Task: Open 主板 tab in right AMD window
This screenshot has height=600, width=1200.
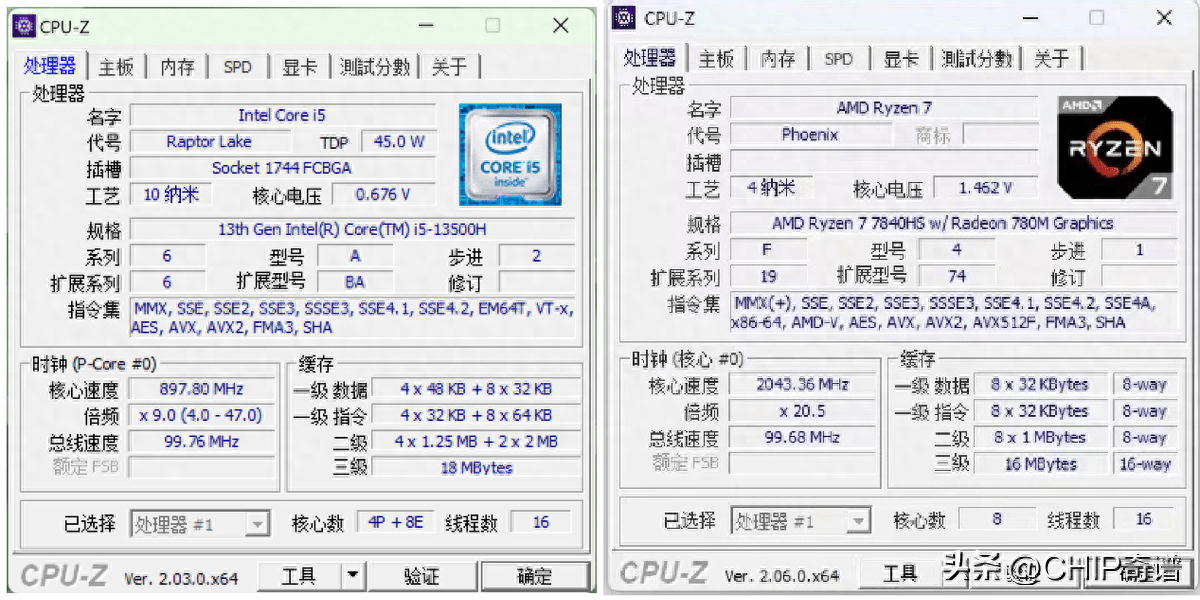Action: (x=716, y=59)
